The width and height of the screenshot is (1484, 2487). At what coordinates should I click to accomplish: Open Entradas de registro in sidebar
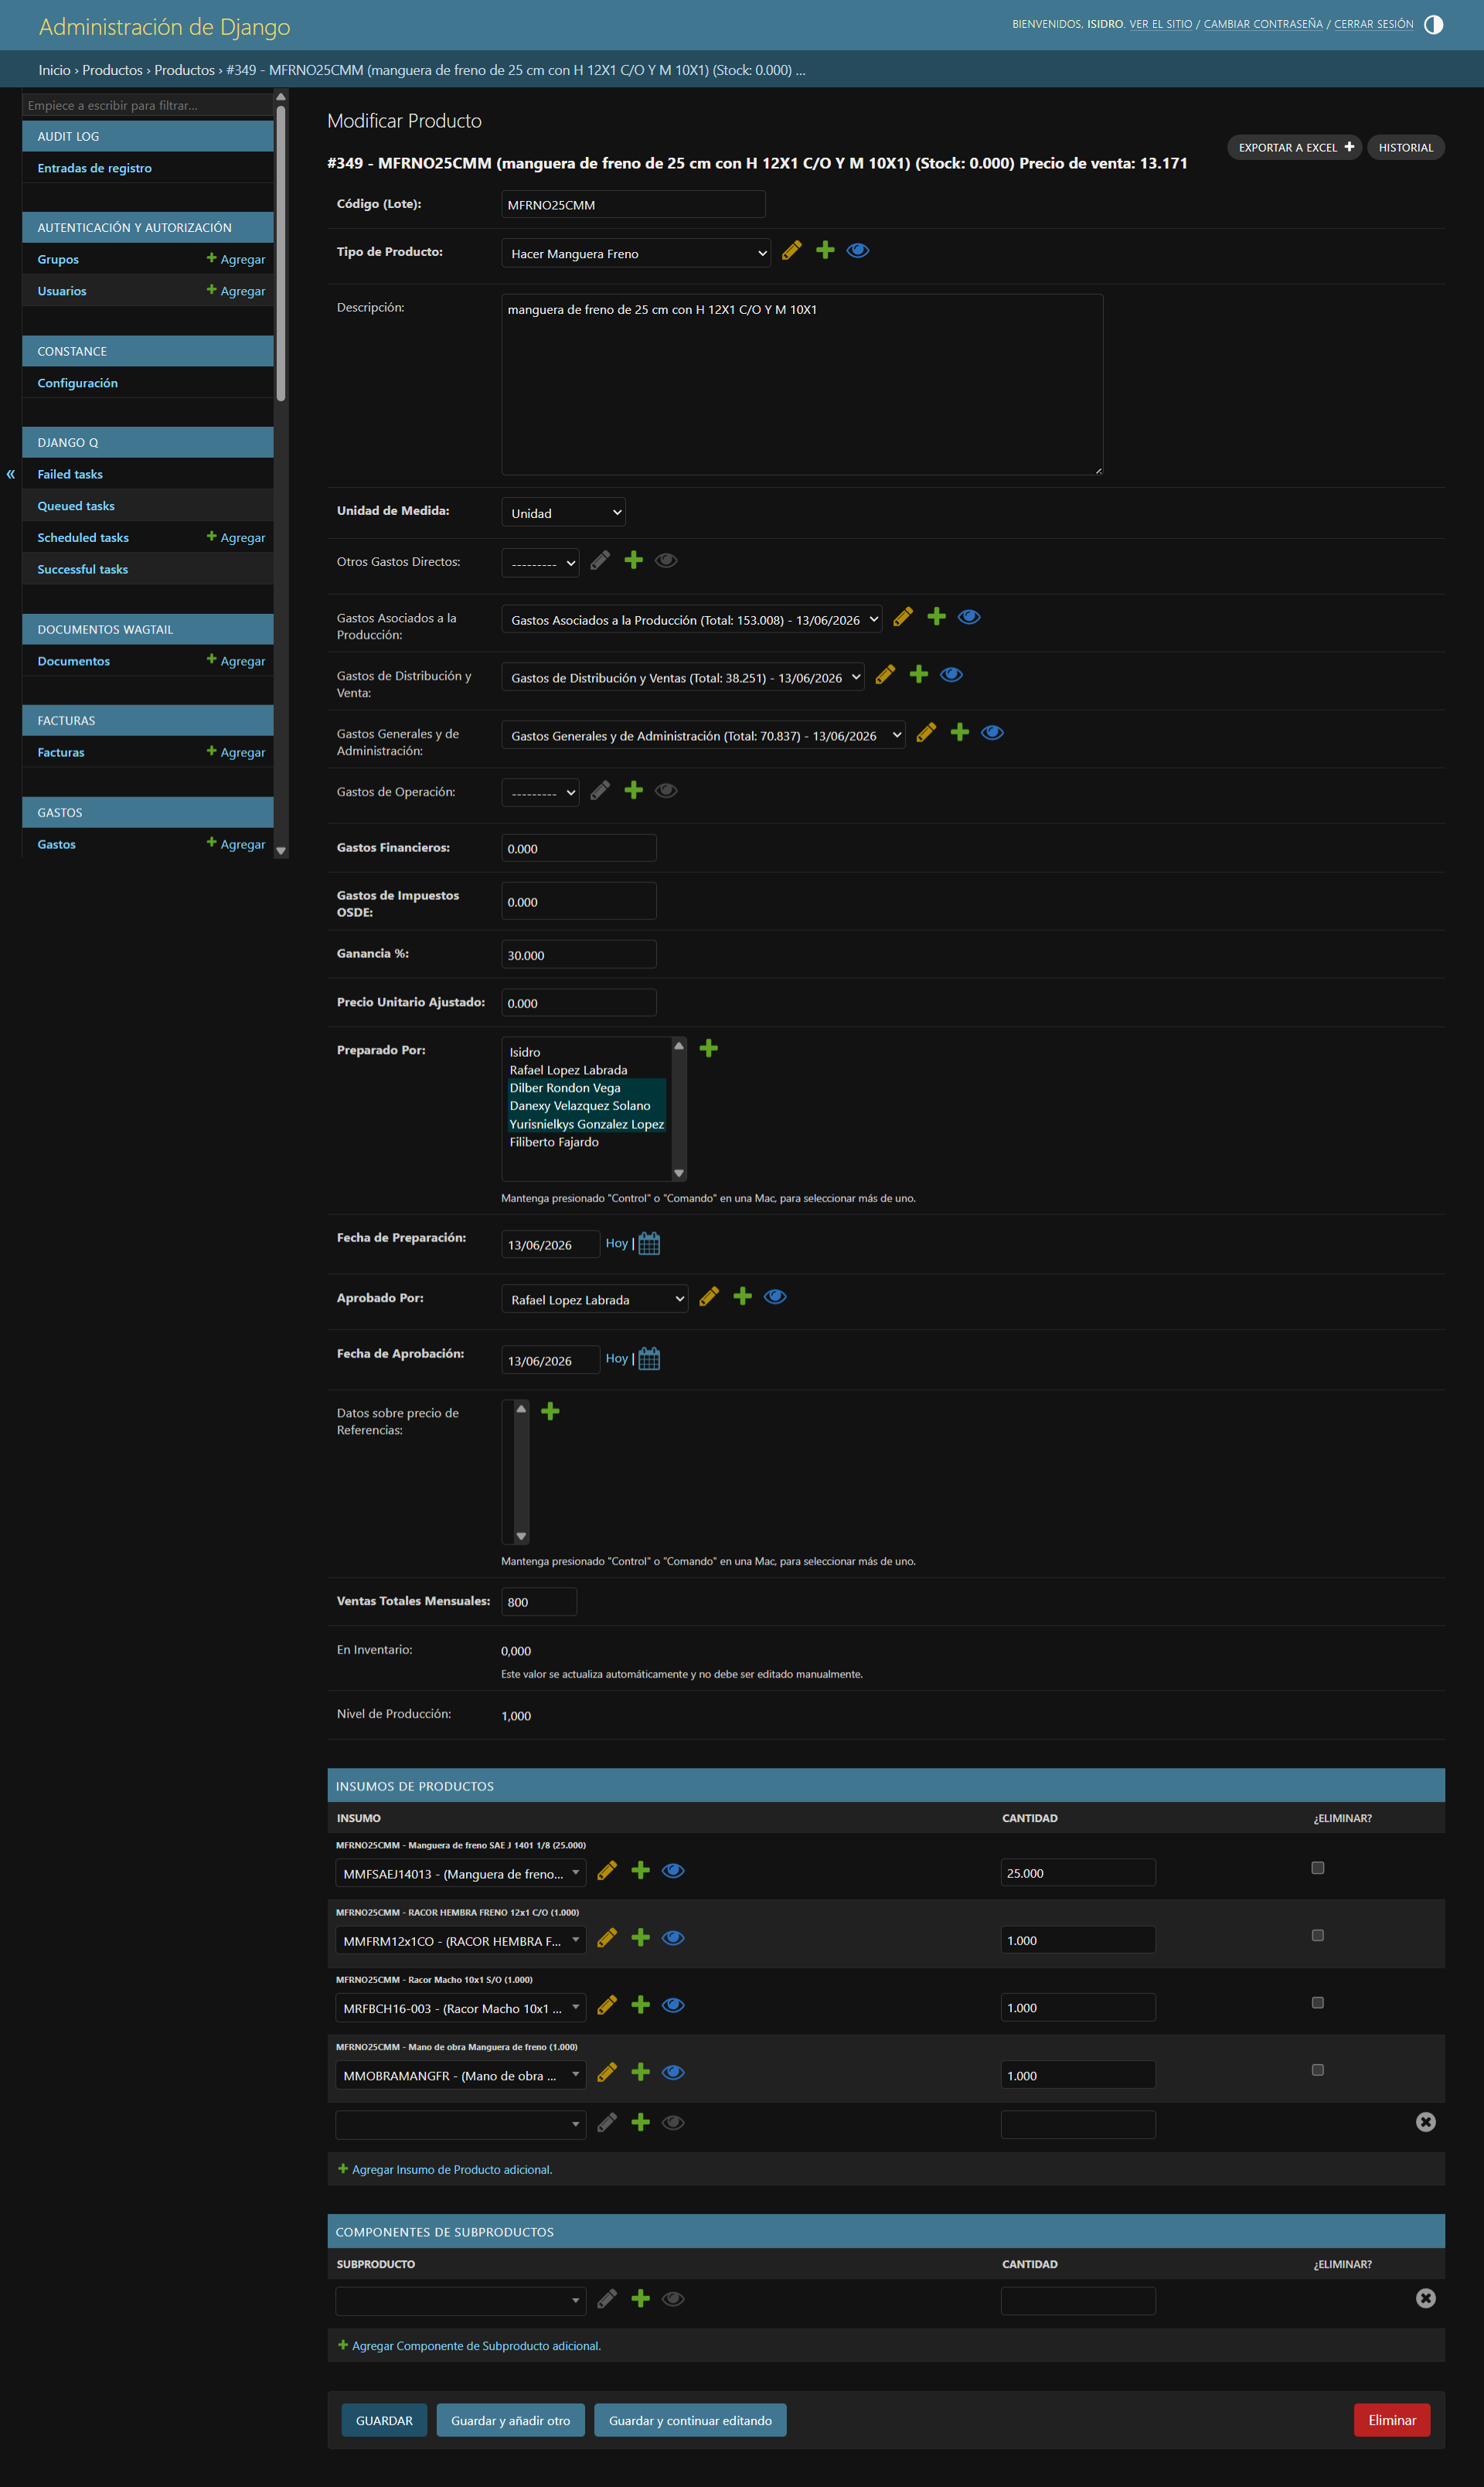(x=95, y=168)
